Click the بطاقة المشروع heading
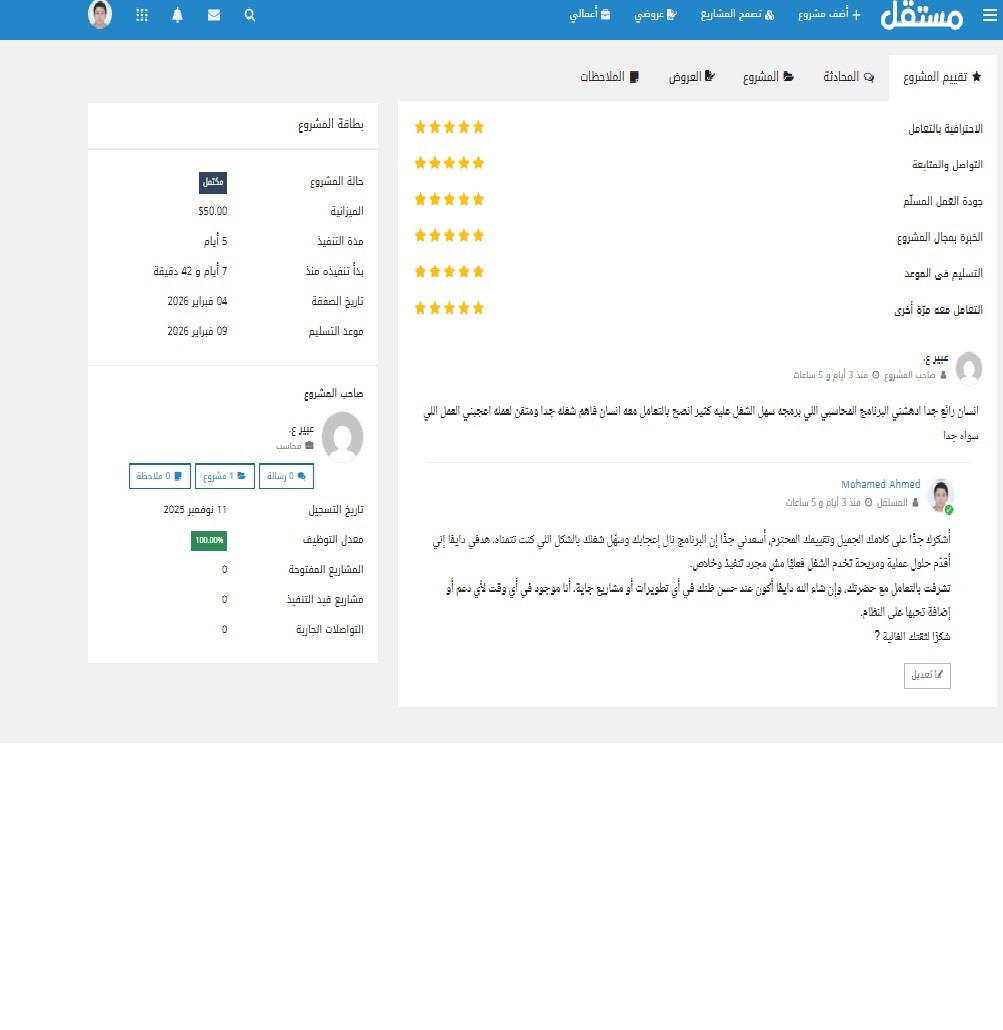This screenshot has height=1030, width=1003. (x=330, y=125)
